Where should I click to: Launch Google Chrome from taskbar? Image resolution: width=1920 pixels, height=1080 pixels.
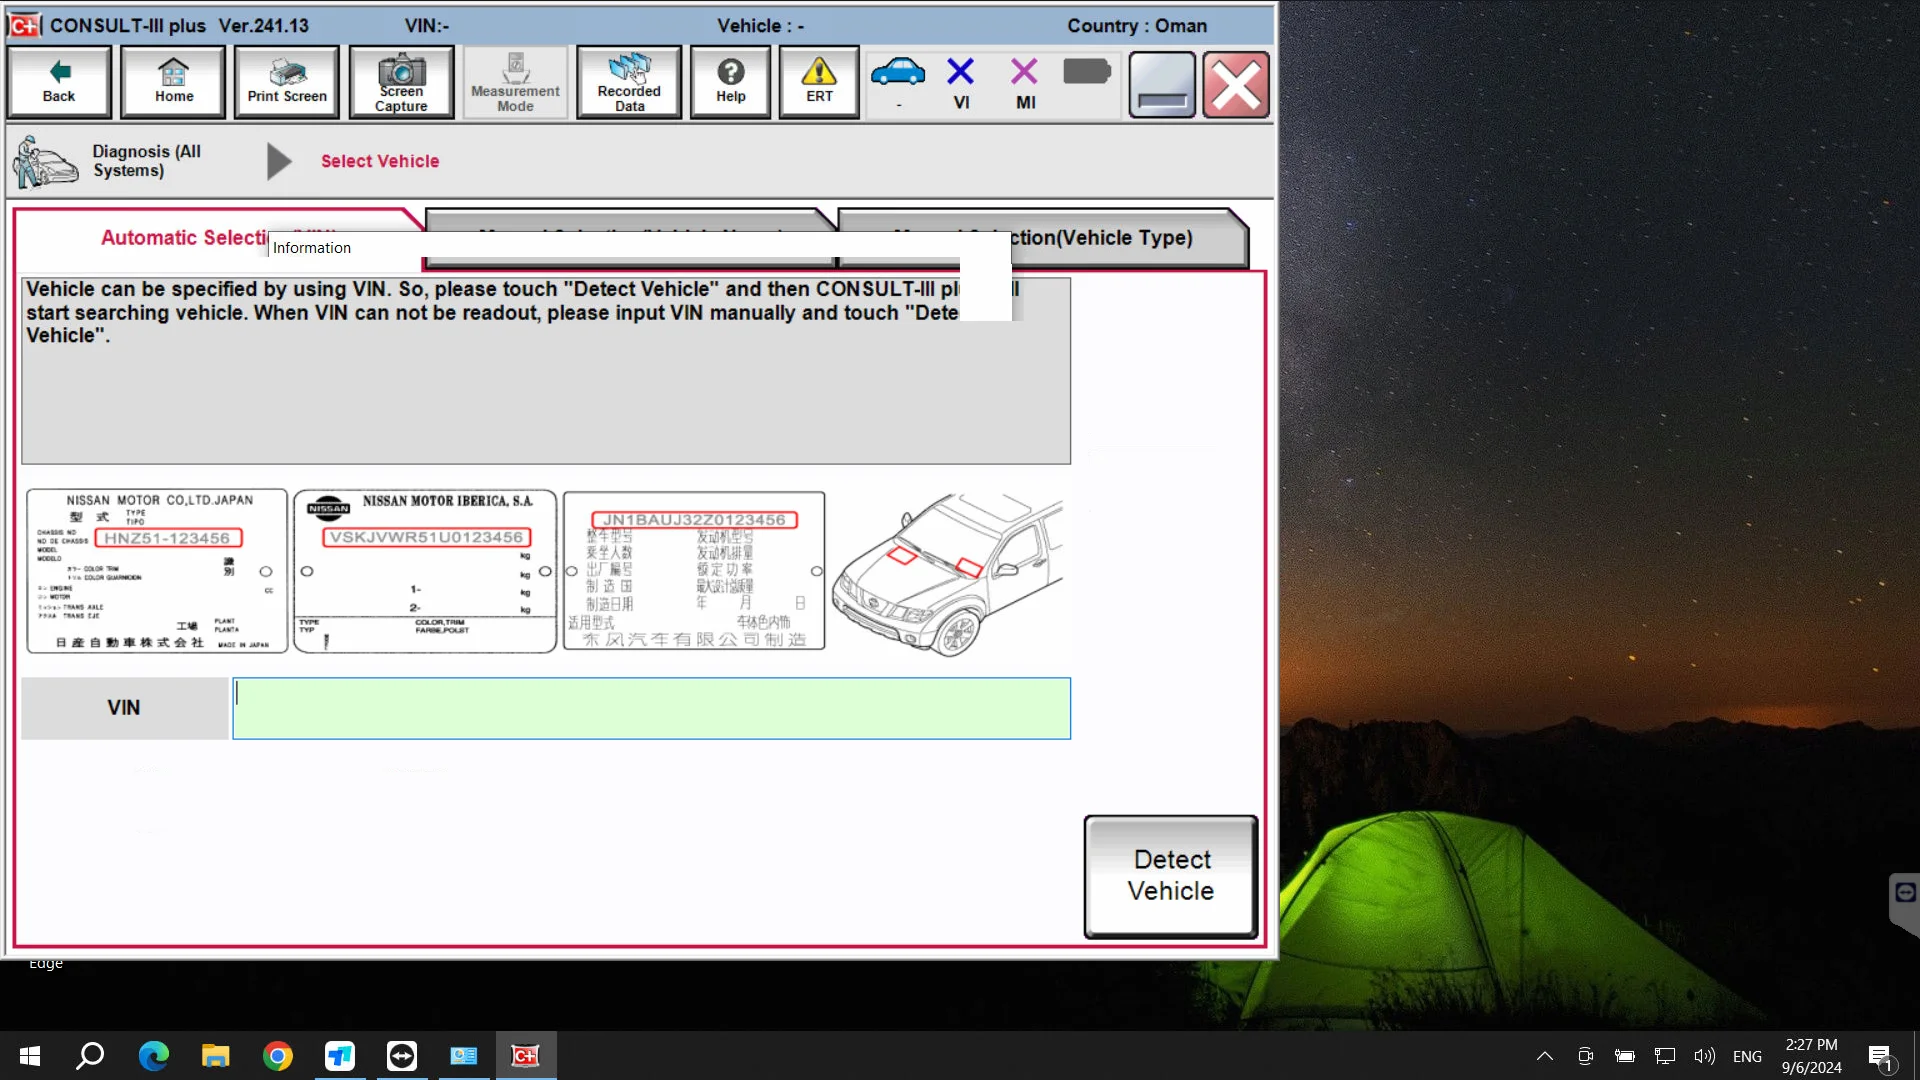click(x=278, y=1056)
